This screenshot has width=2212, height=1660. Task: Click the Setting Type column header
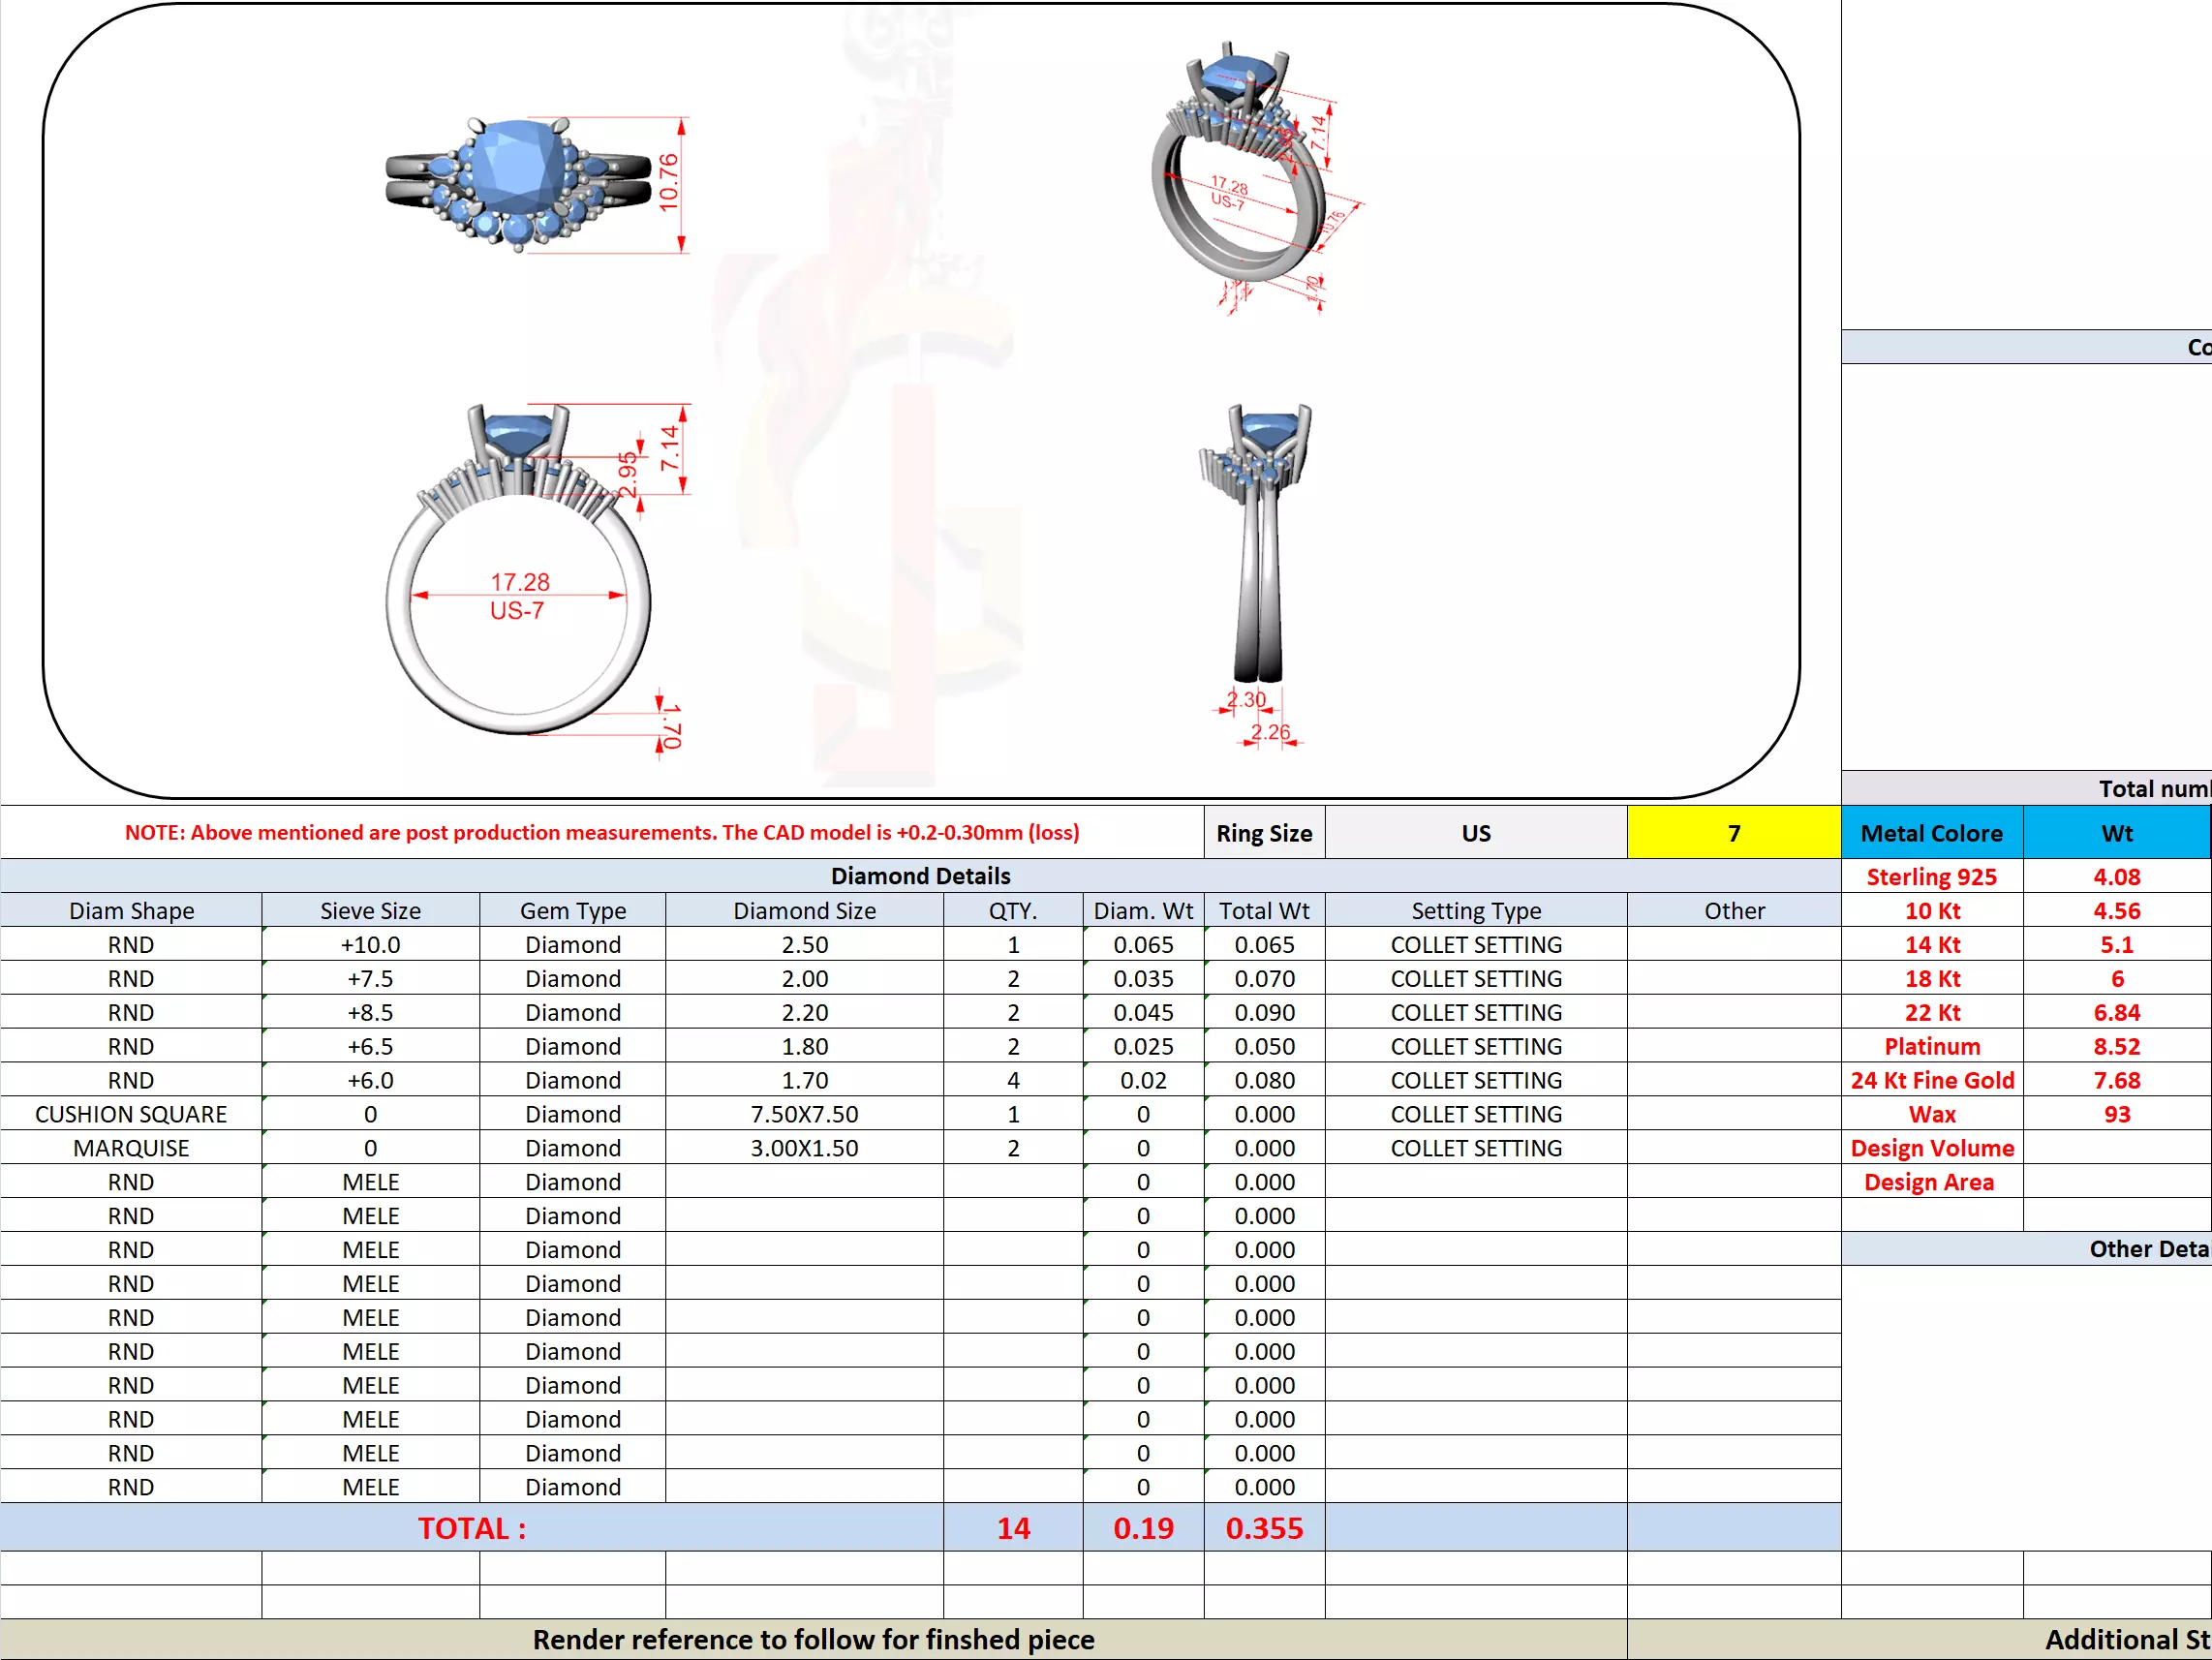pyautogui.click(x=1475, y=911)
